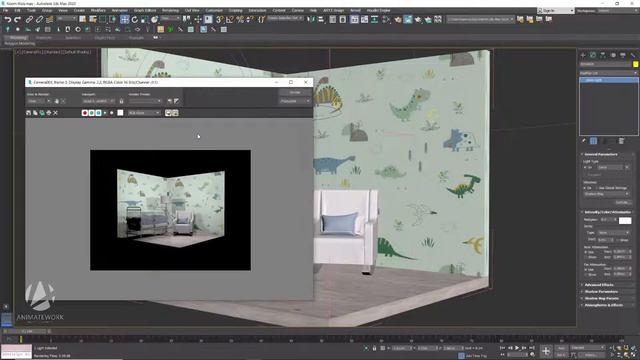Open the Arnold menu
This screenshot has height=360, width=640.
pos(355,10)
